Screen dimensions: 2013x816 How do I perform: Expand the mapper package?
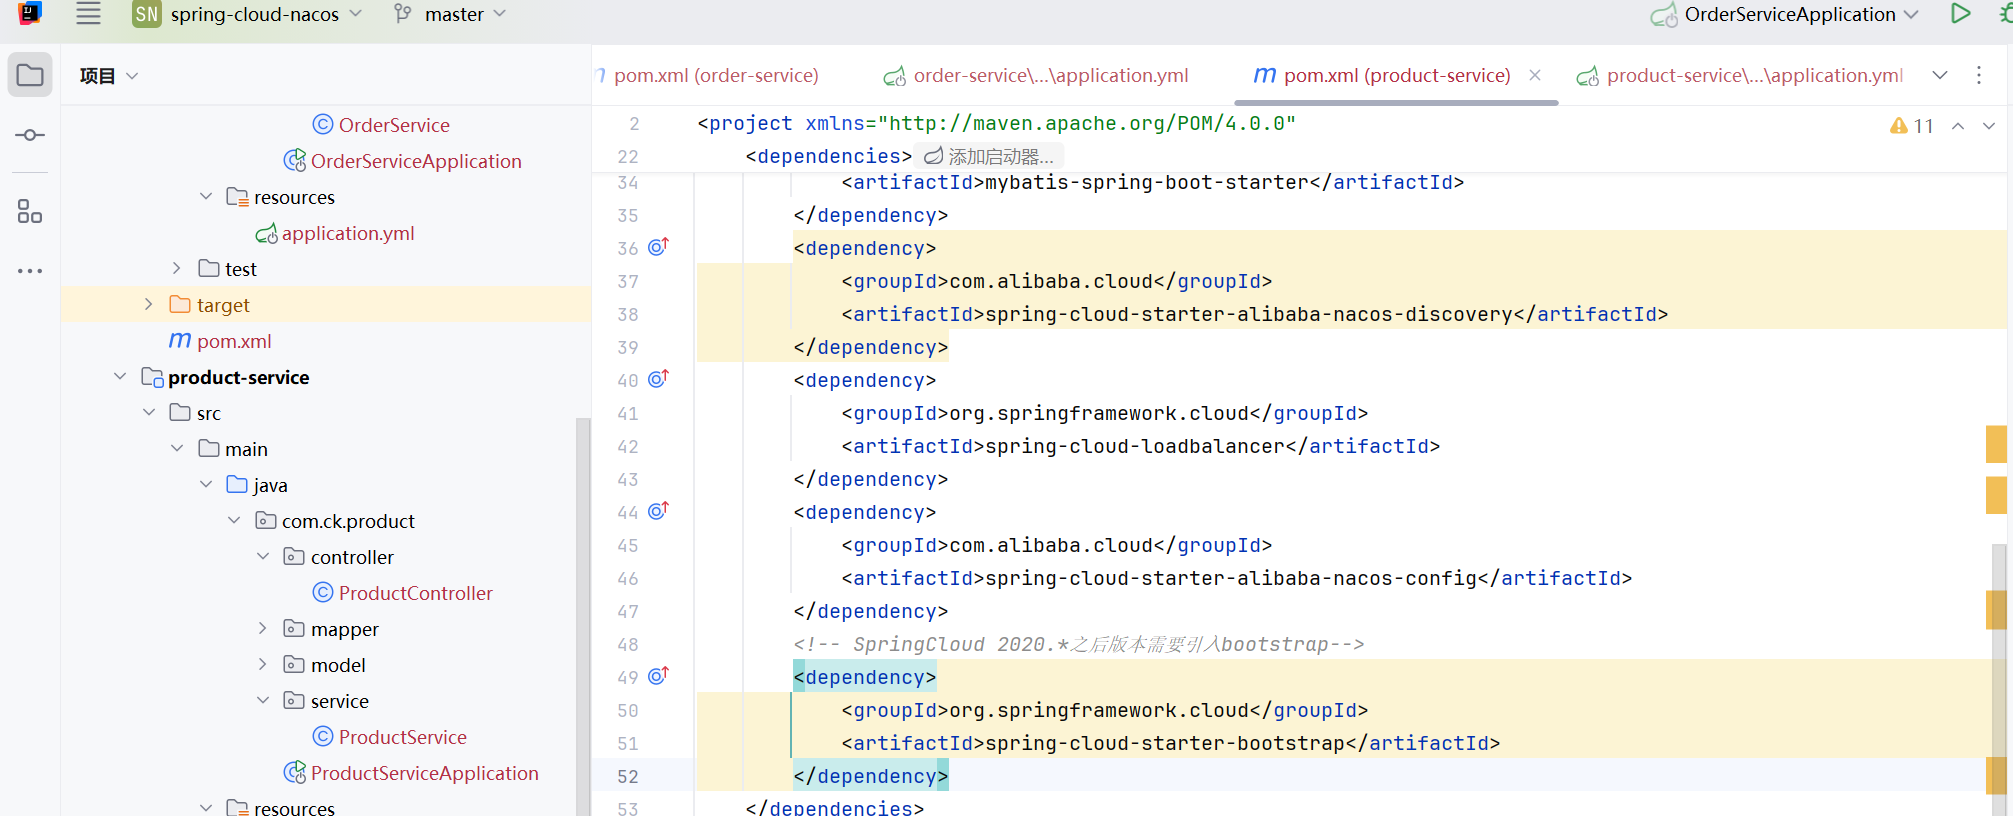pos(263,628)
